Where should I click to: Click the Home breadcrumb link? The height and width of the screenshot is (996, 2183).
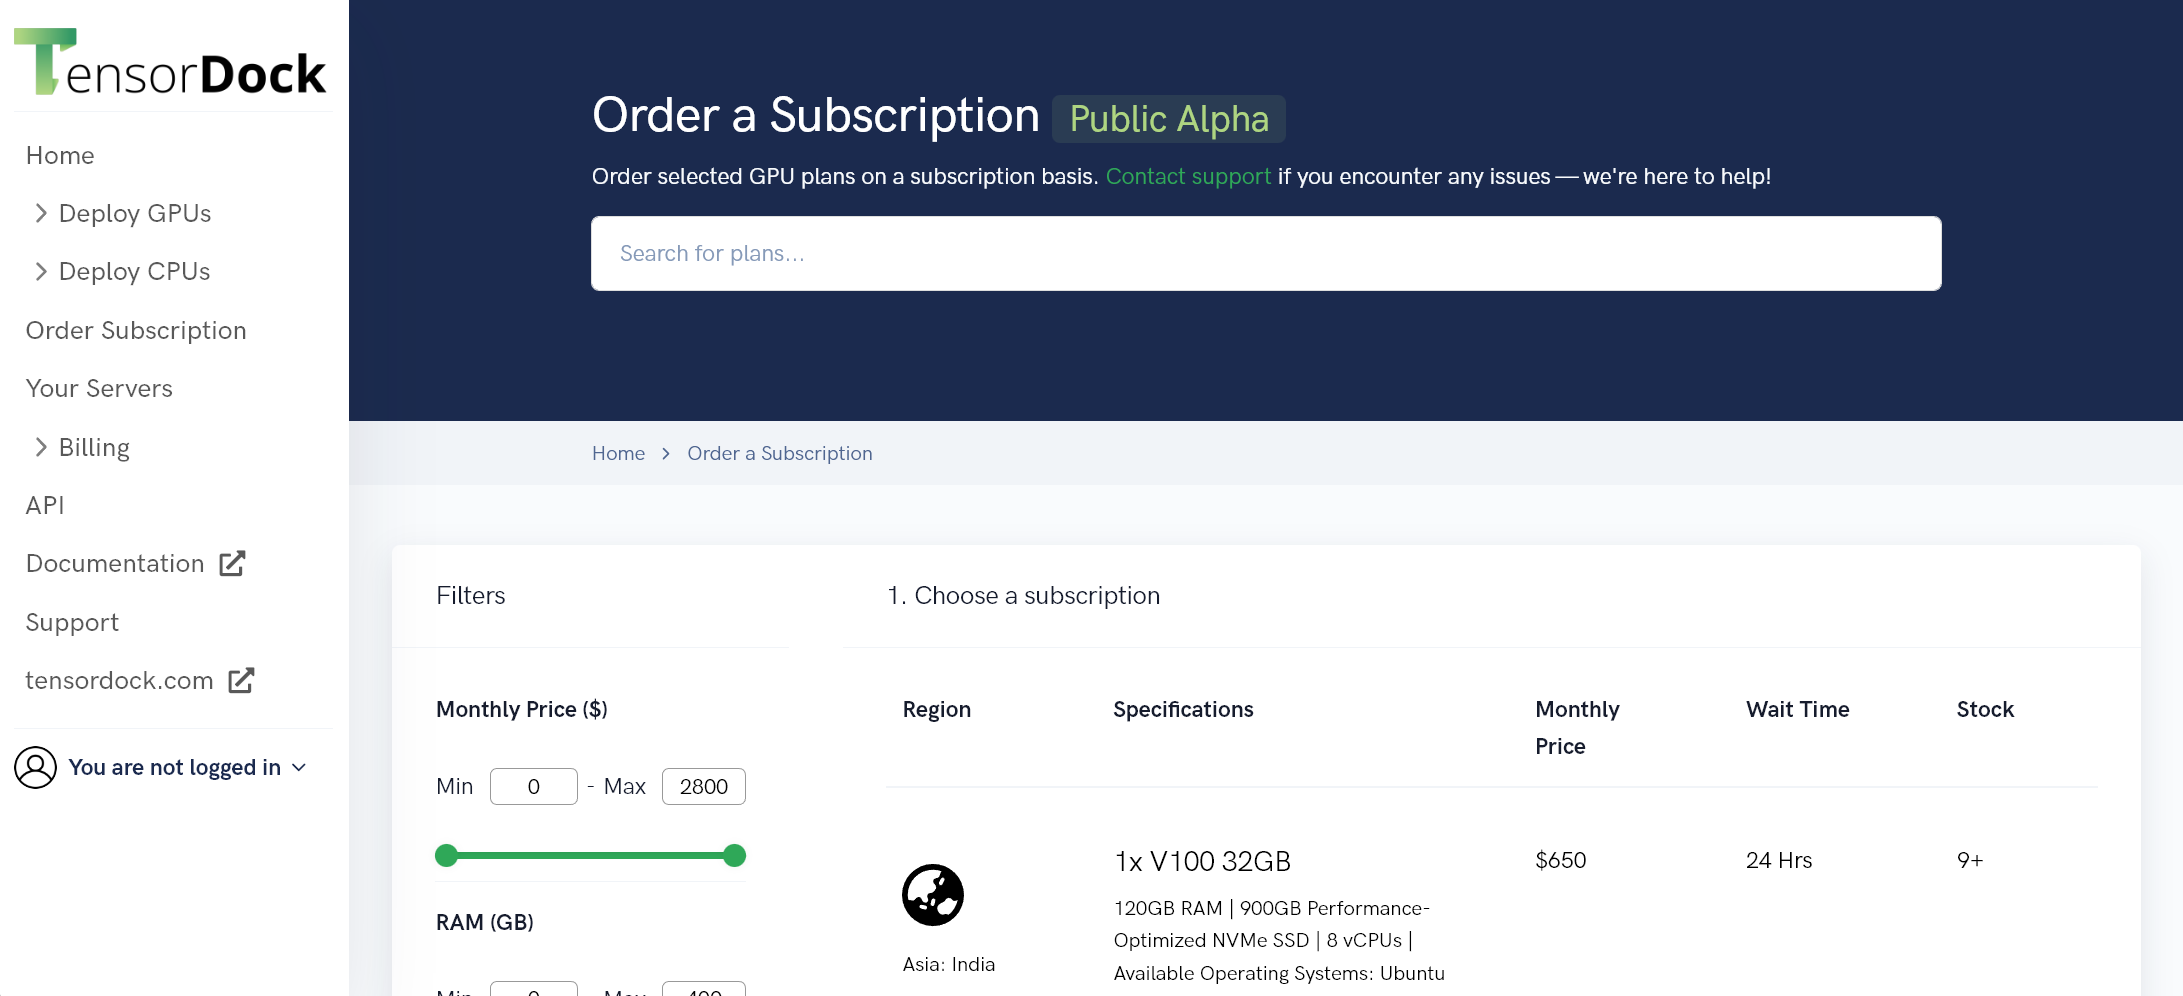click(x=618, y=454)
